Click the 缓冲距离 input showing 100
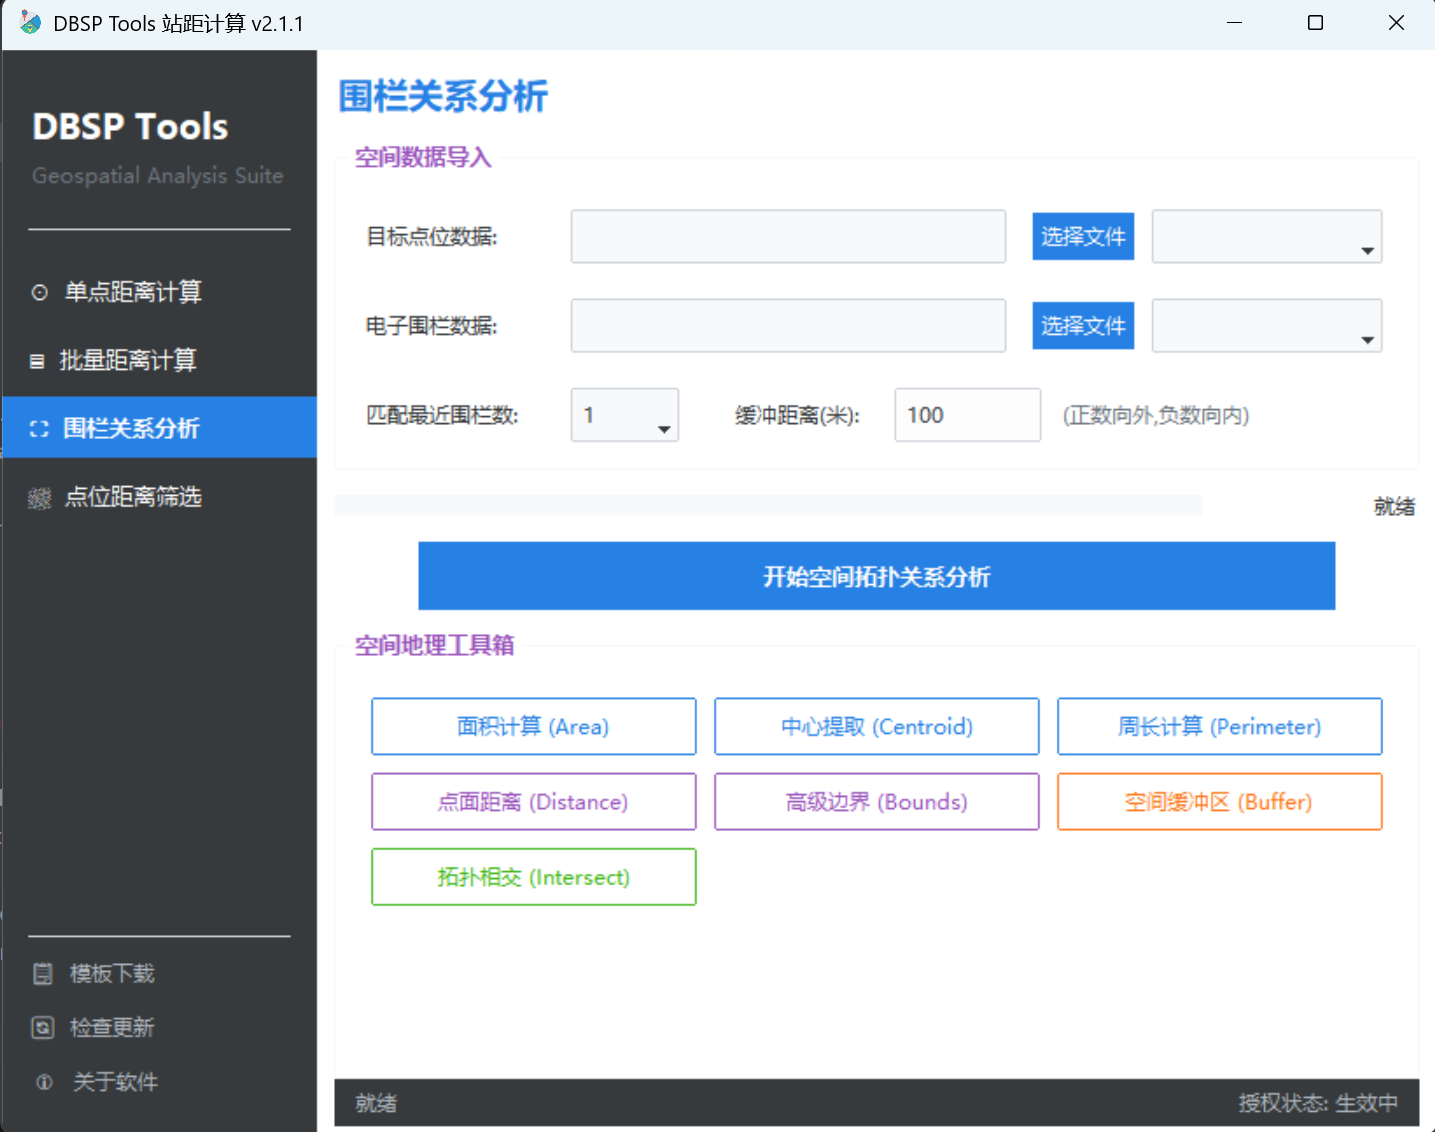Screen dimensions: 1435x1132 [966, 414]
